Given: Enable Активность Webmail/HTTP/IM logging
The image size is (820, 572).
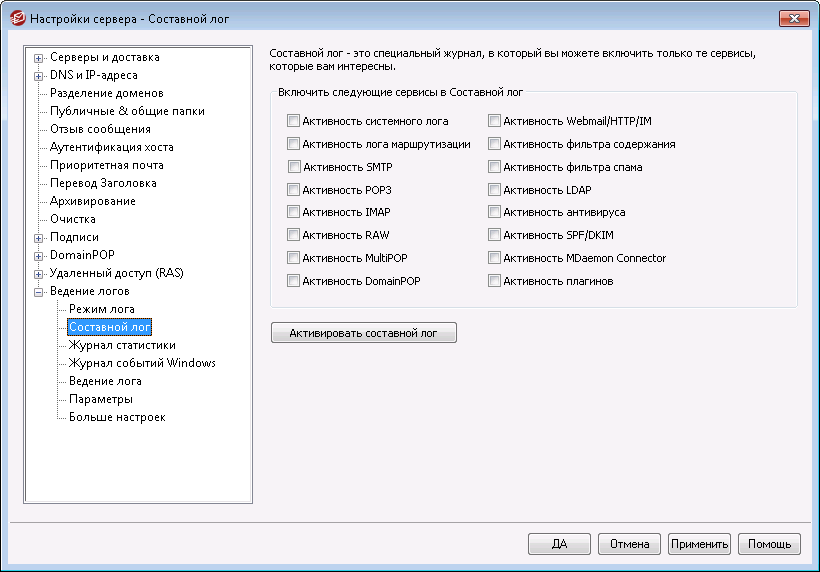Looking at the screenshot, I should coord(494,121).
